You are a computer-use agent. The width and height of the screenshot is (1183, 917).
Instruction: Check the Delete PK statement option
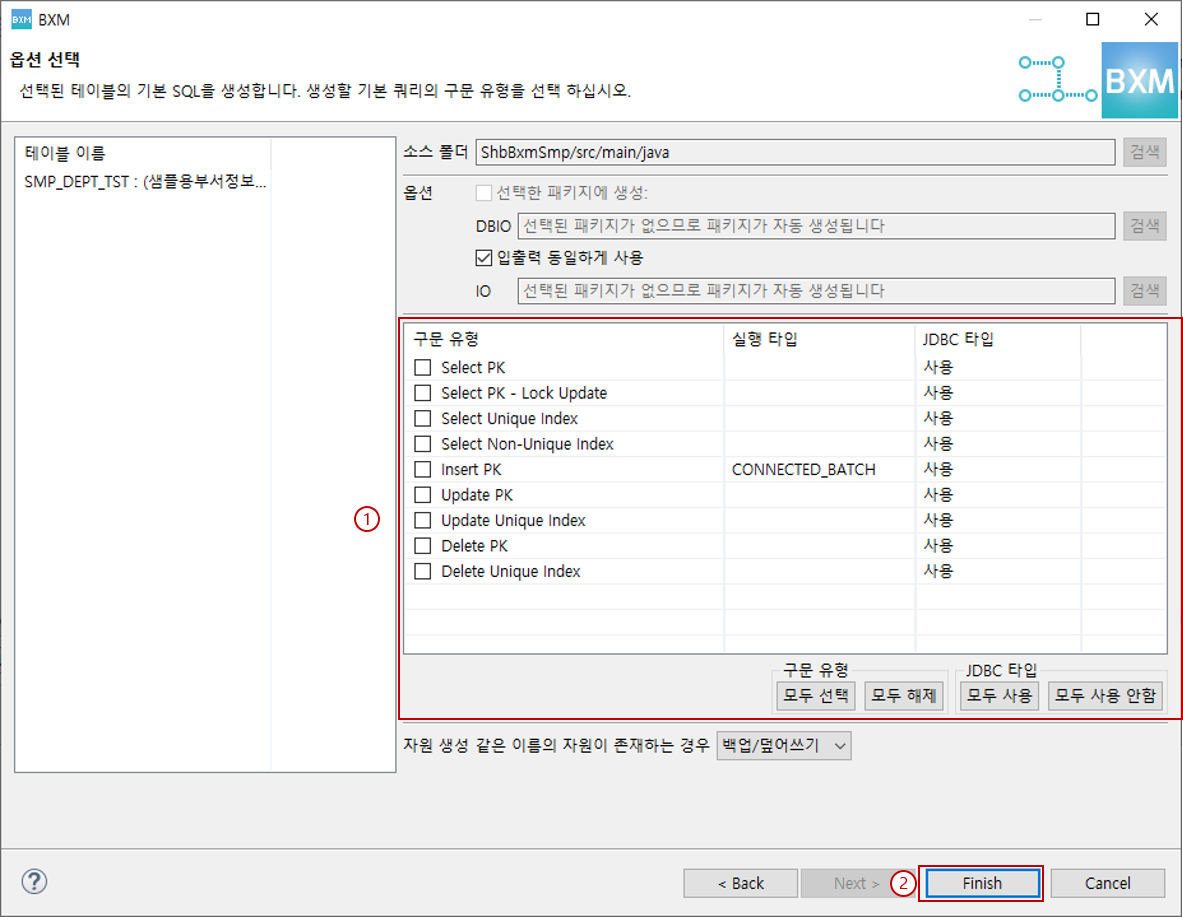click(421, 545)
